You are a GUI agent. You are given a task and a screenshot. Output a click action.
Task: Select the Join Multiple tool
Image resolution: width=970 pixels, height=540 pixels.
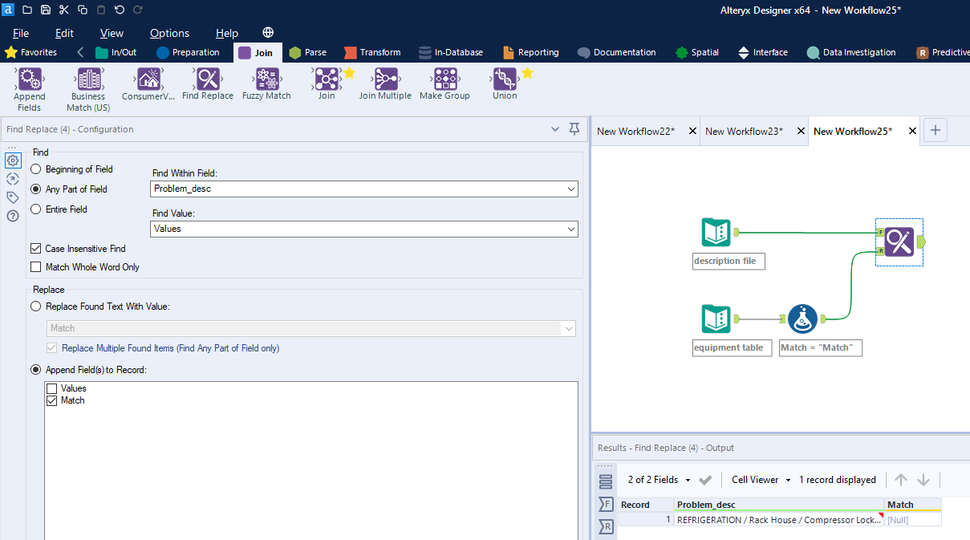click(385, 84)
